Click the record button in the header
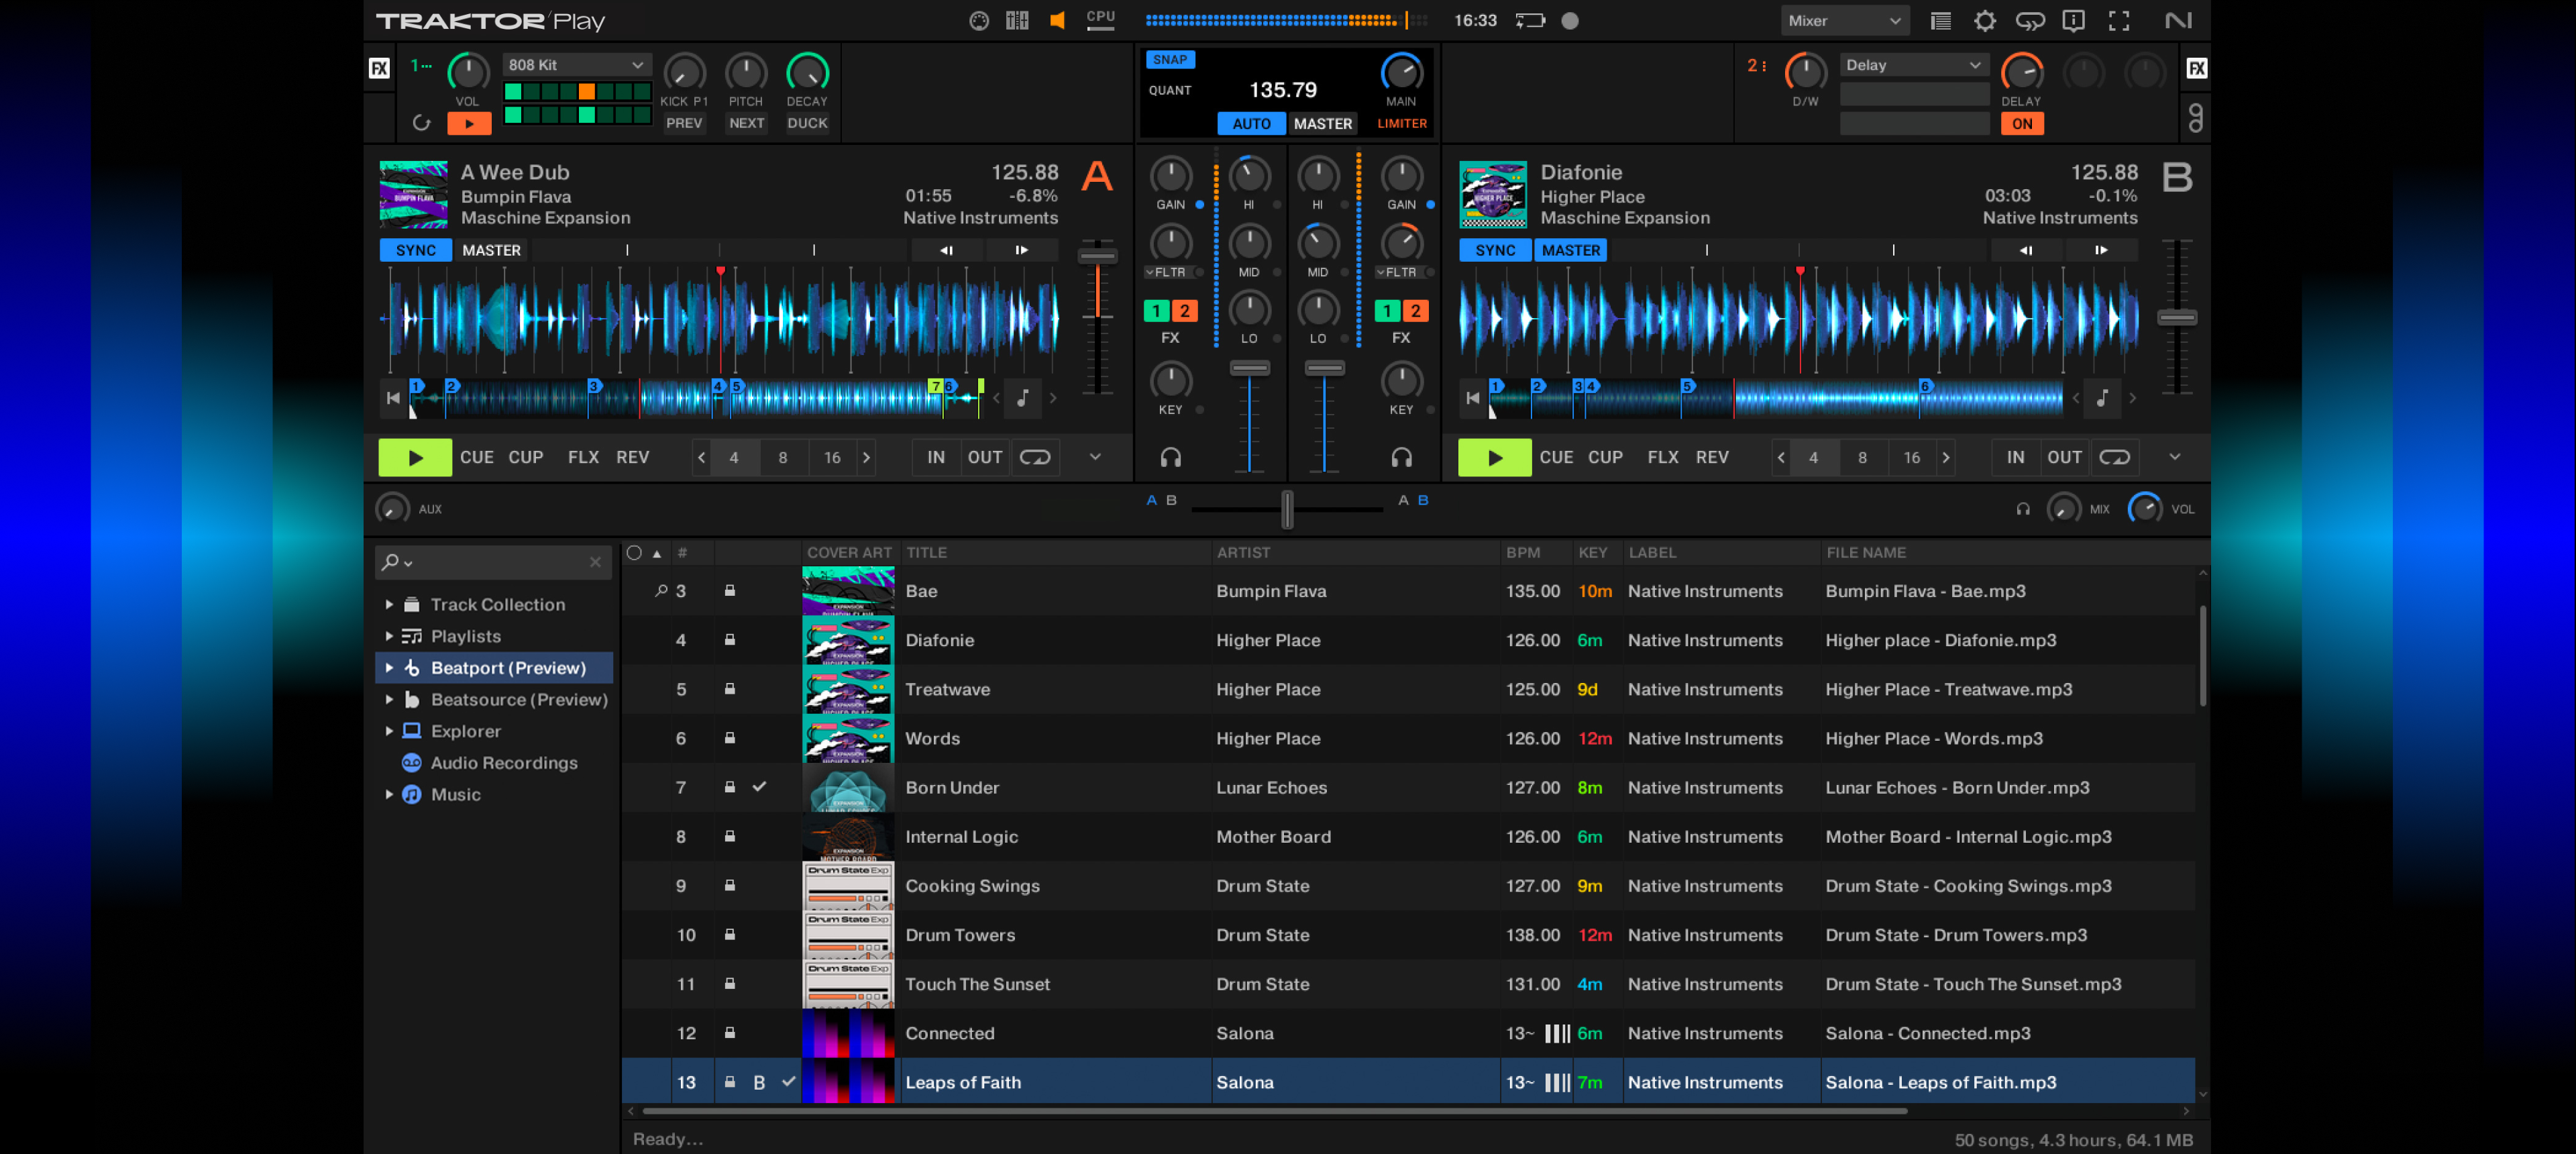 point(1569,21)
